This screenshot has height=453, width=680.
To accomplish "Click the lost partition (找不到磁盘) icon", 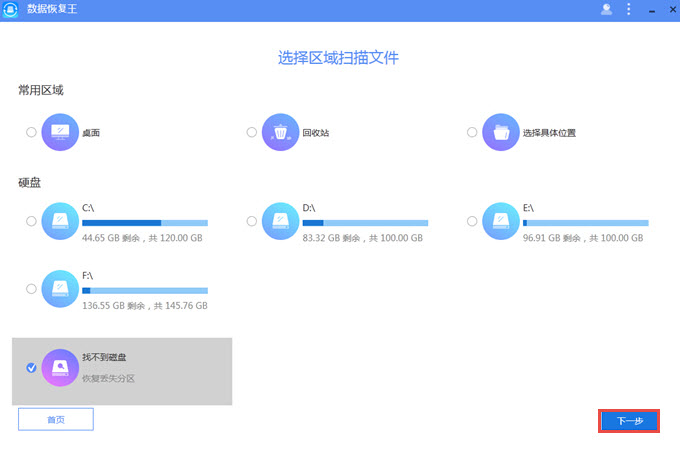I will tap(60, 368).
